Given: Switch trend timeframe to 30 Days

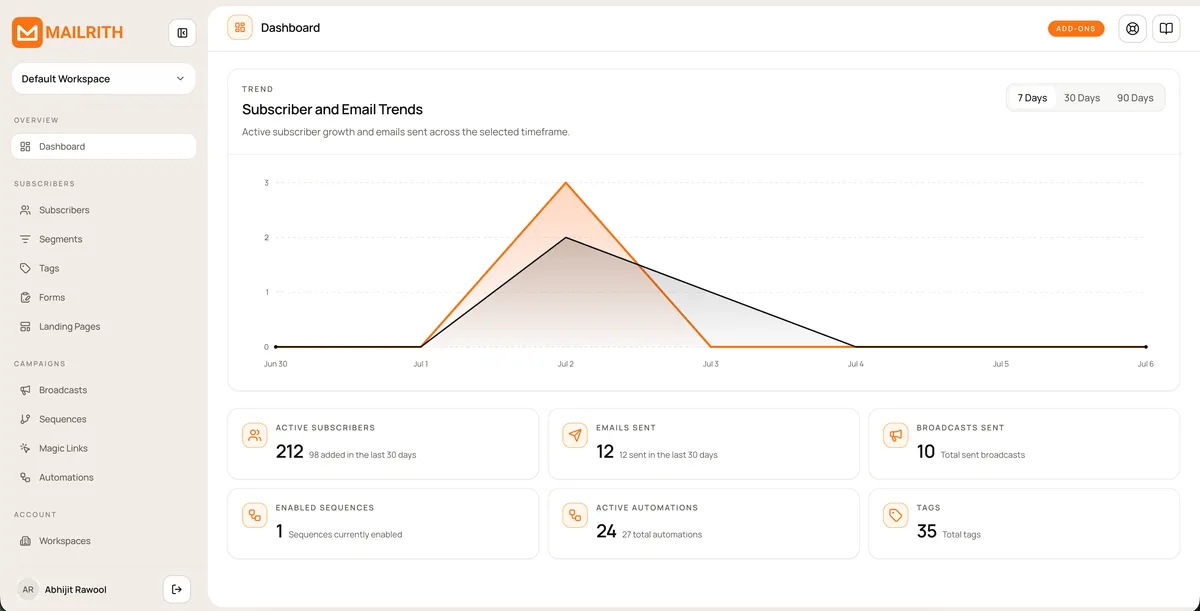Looking at the screenshot, I should 1082,98.
